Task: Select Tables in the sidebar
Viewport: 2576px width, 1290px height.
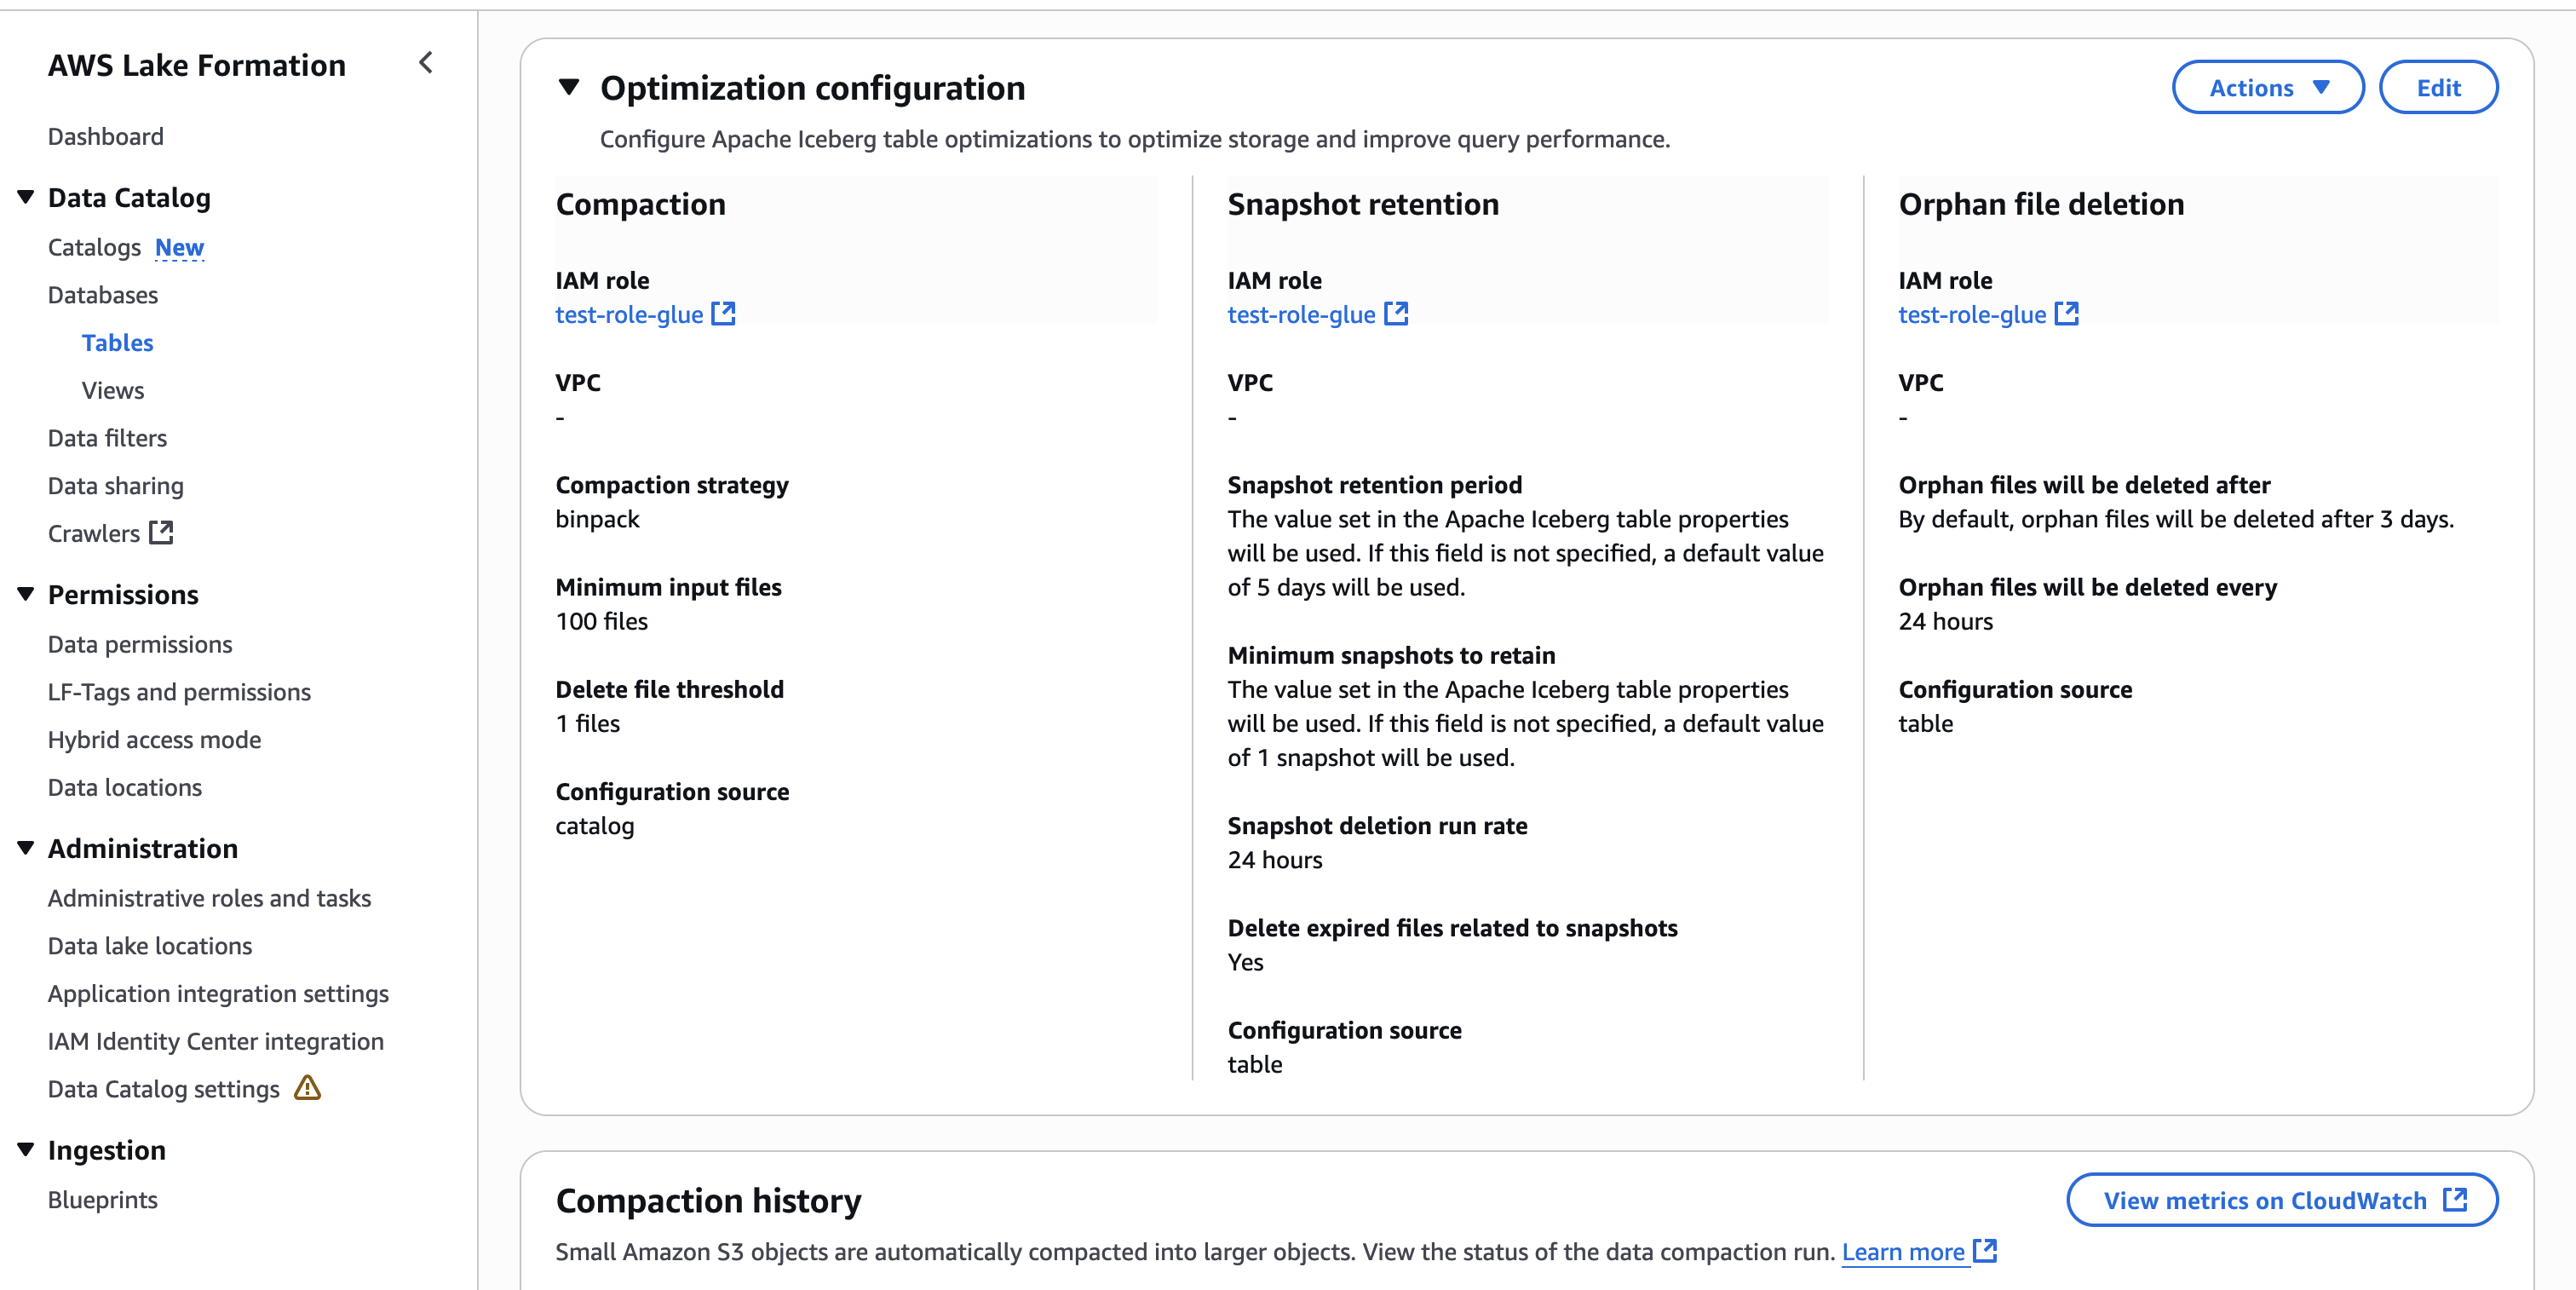Action: click(117, 342)
